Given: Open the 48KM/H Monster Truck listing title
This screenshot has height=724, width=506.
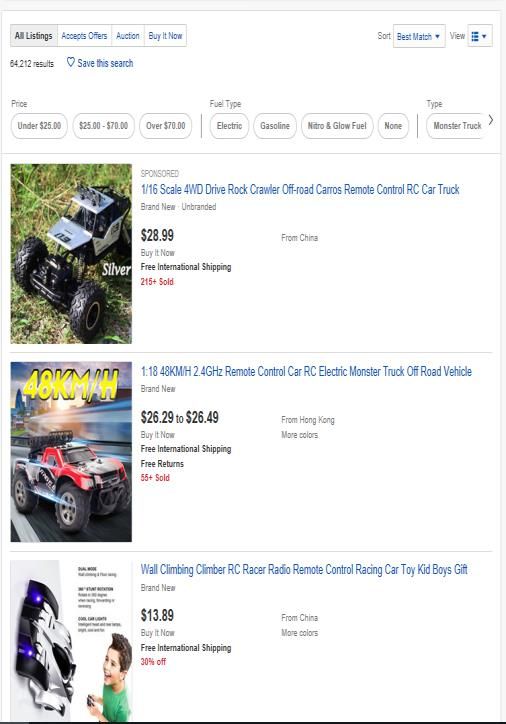Looking at the screenshot, I should coord(306,372).
